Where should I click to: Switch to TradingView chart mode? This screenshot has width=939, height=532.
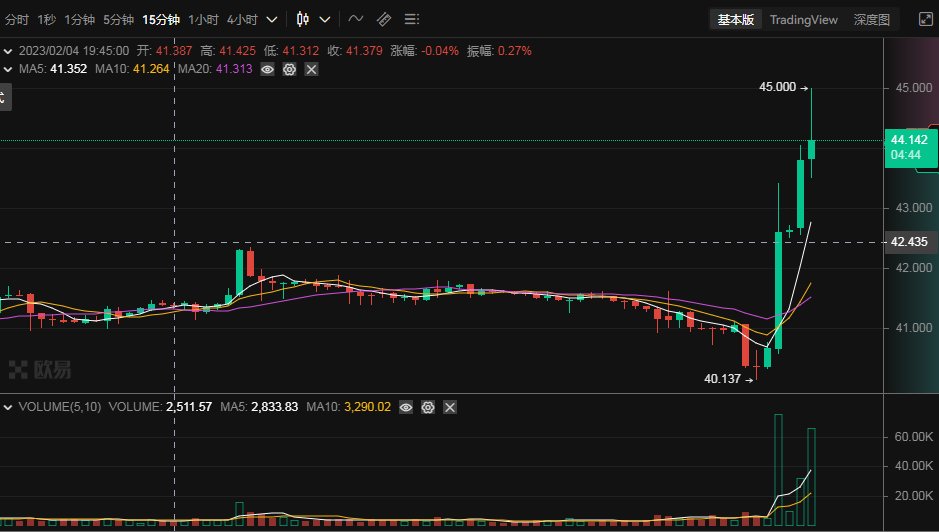pyautogui.click(x=804, y=20)
